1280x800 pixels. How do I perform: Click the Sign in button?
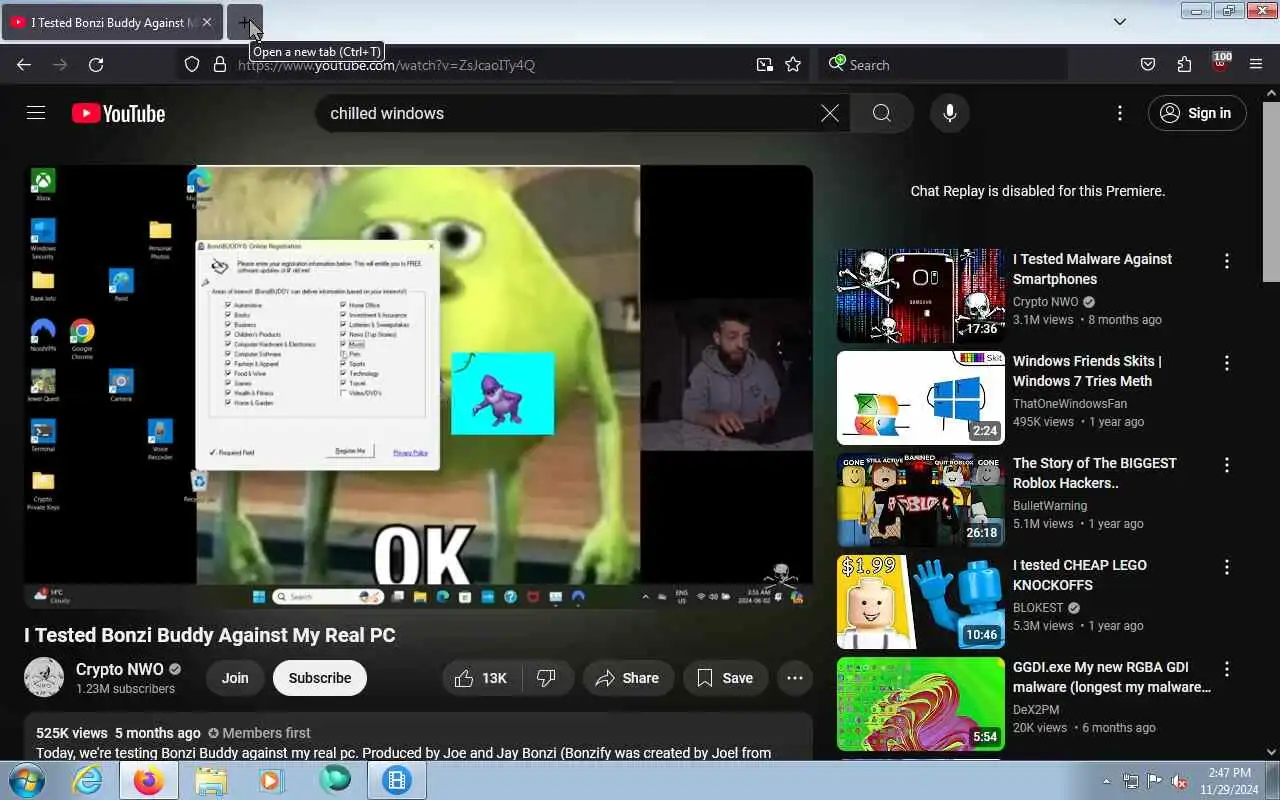1197,113
